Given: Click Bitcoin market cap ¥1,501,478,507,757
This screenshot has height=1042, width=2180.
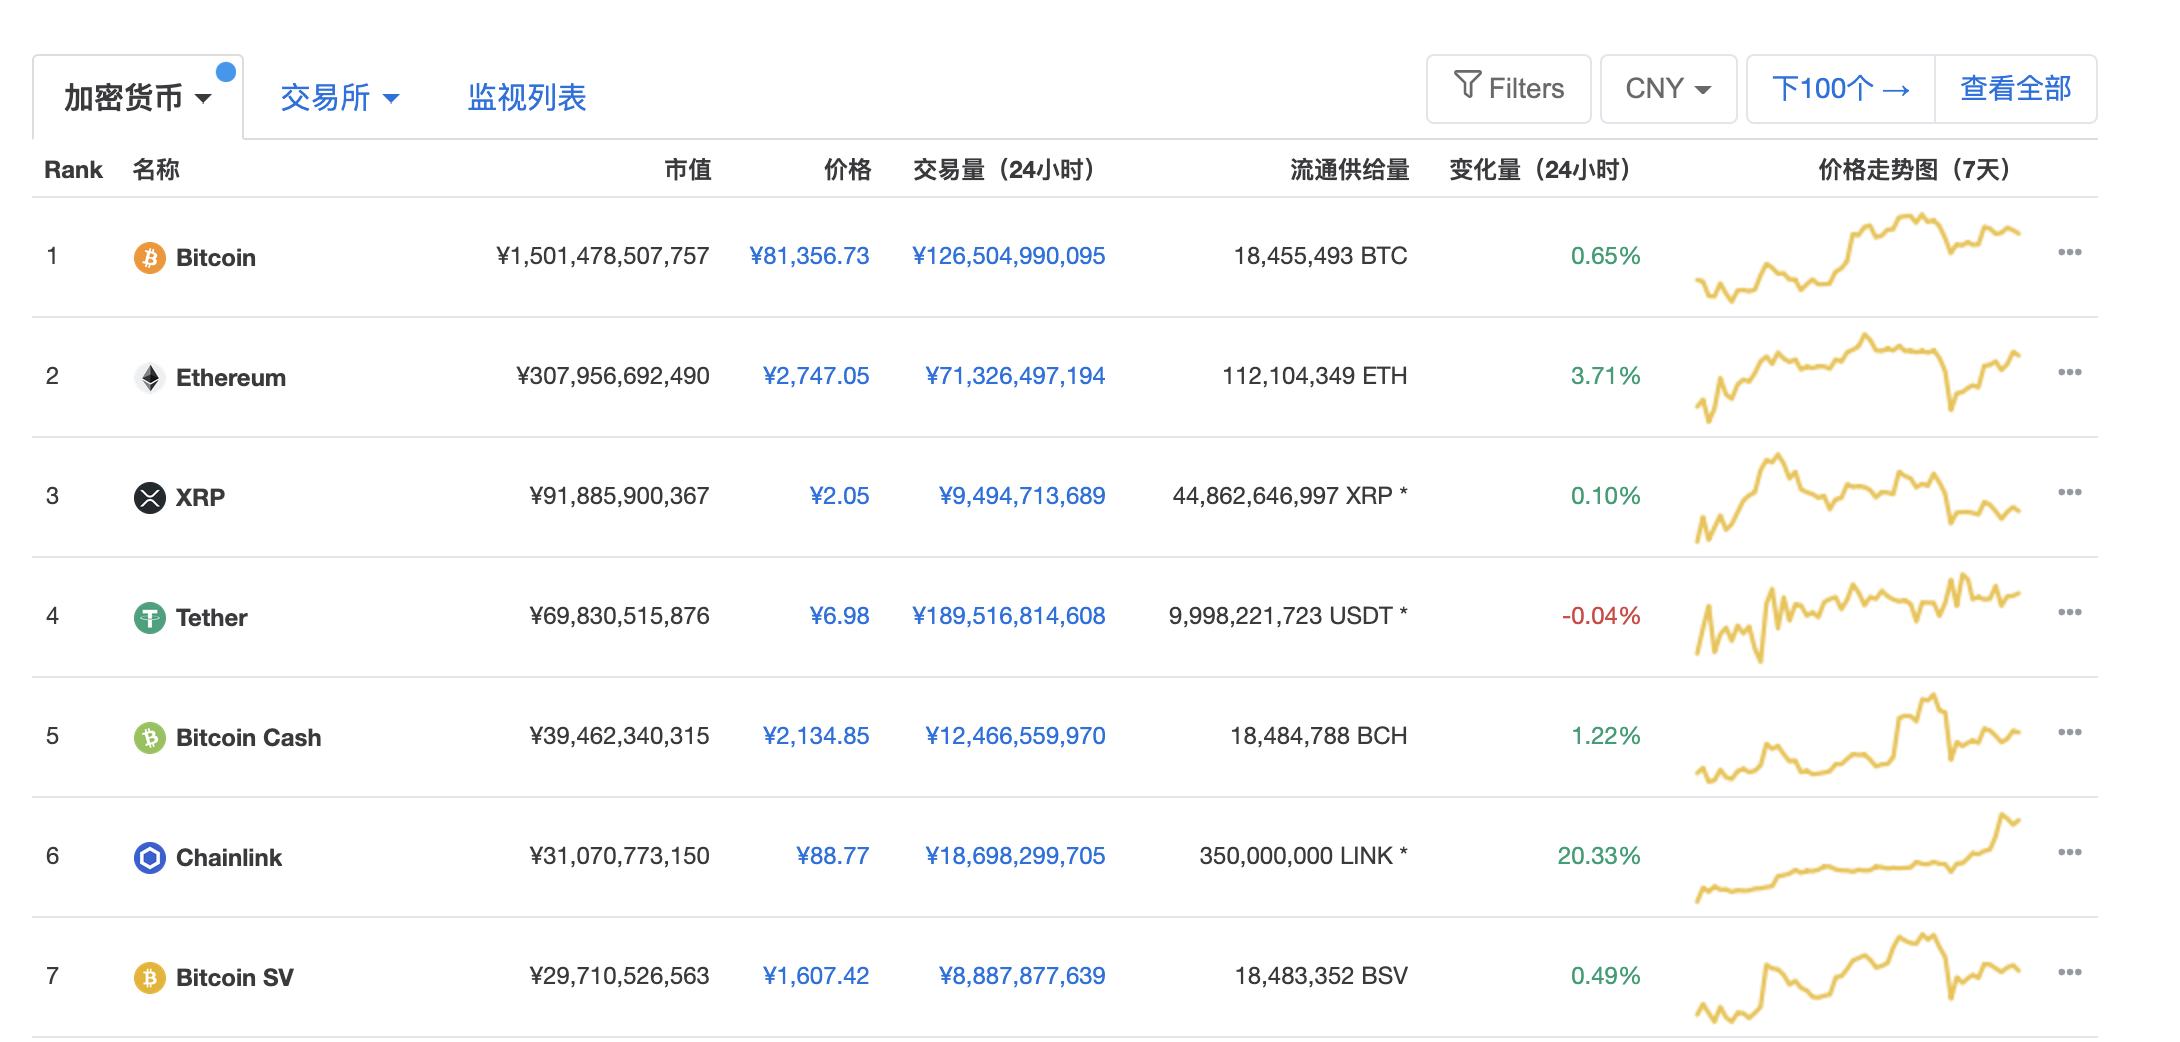Looking at the screenshot, I should pos(603,256).
